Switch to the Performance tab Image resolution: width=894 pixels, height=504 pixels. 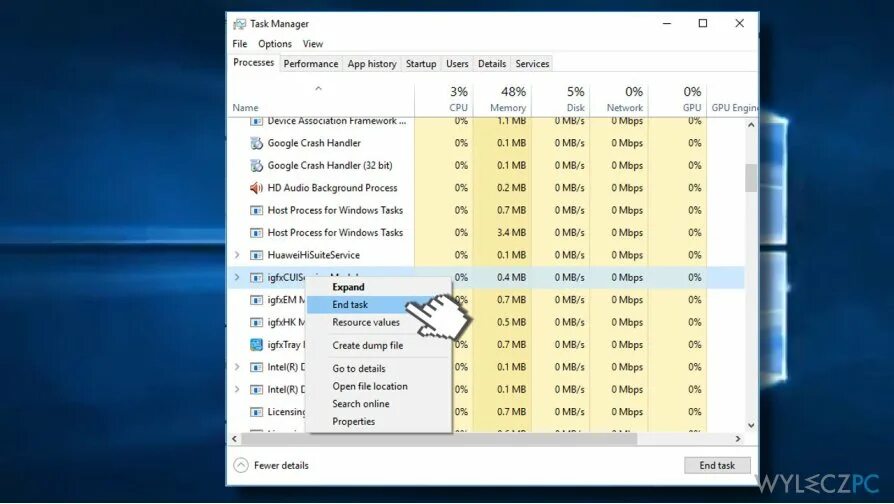pos(311,64)
